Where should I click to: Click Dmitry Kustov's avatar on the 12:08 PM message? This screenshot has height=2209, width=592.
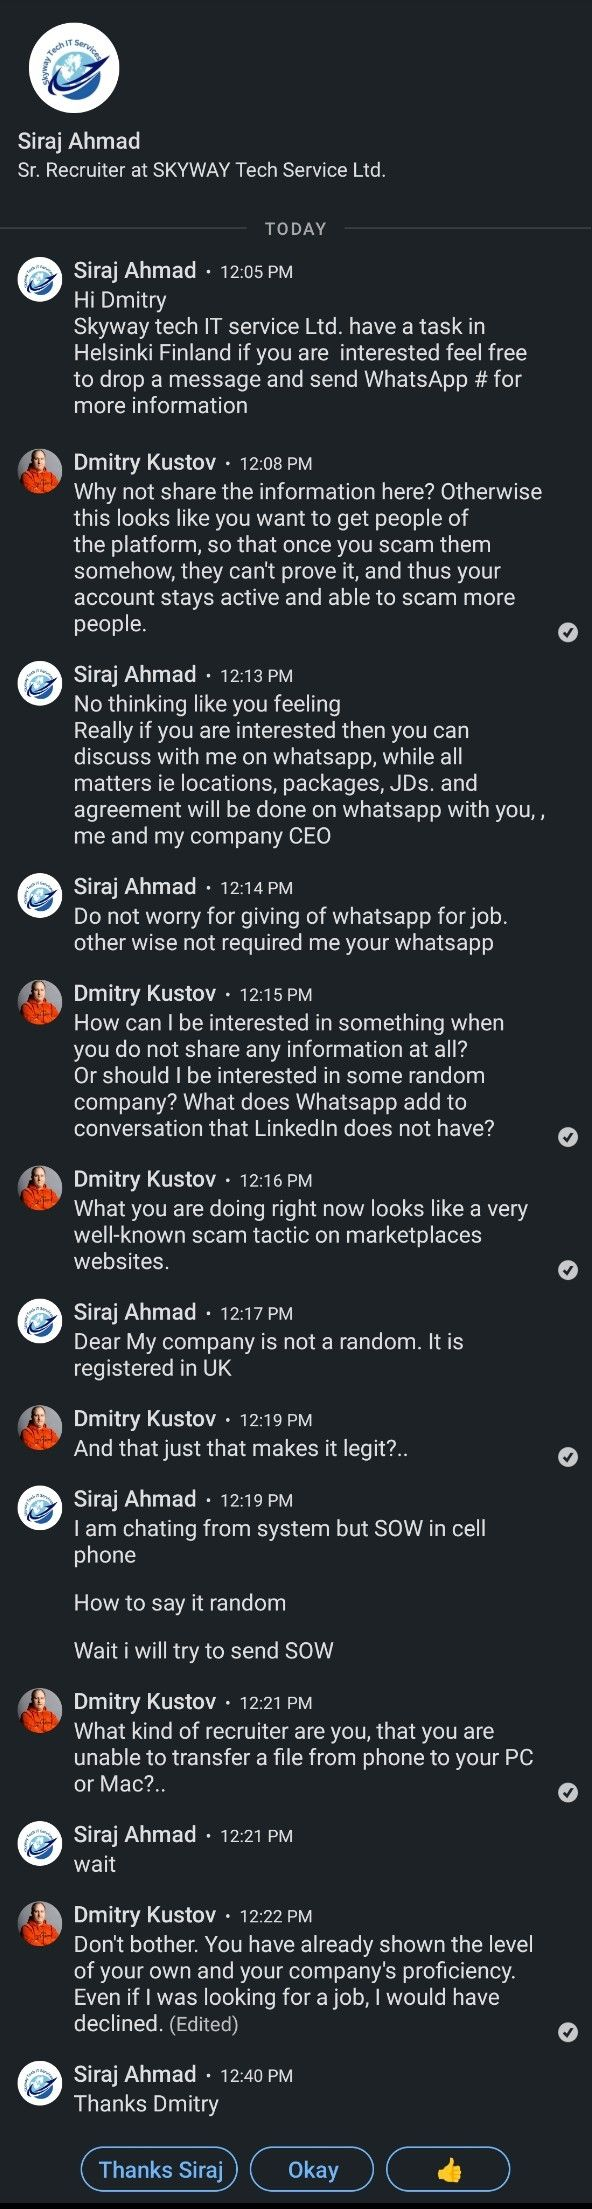tap(40, 471)
